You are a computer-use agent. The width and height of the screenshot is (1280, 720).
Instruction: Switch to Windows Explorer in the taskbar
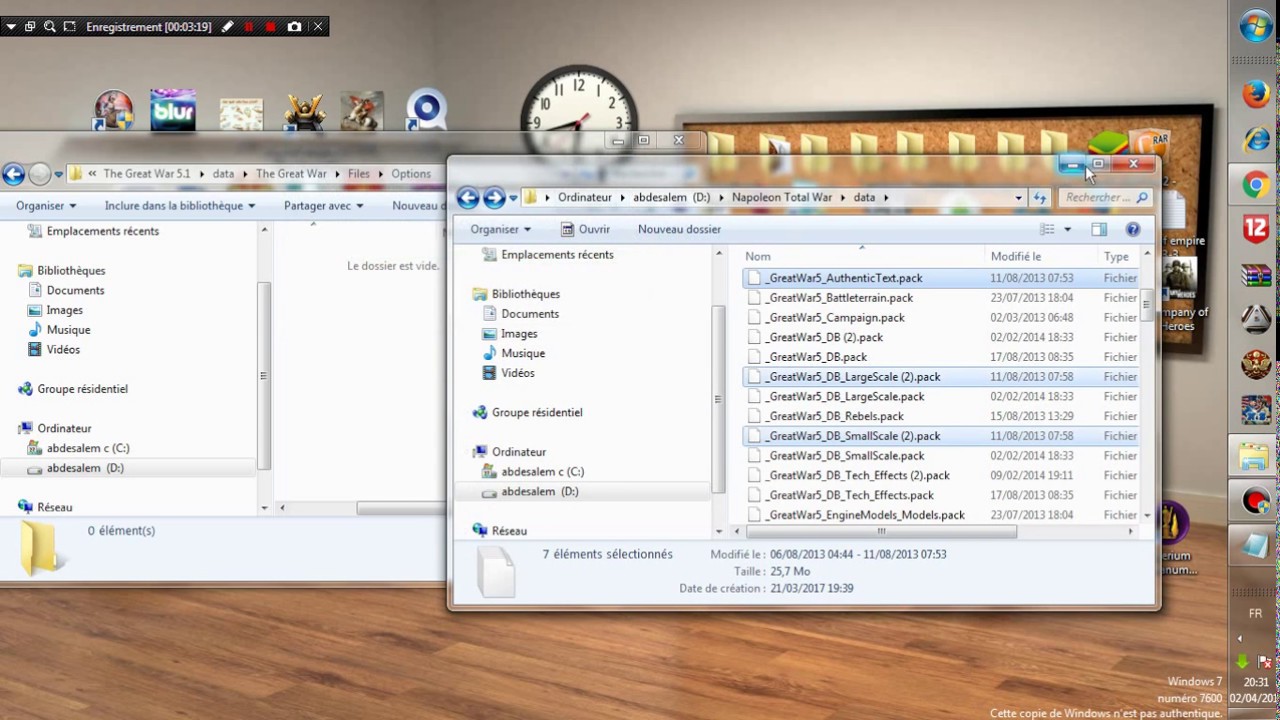[1254, 456]
